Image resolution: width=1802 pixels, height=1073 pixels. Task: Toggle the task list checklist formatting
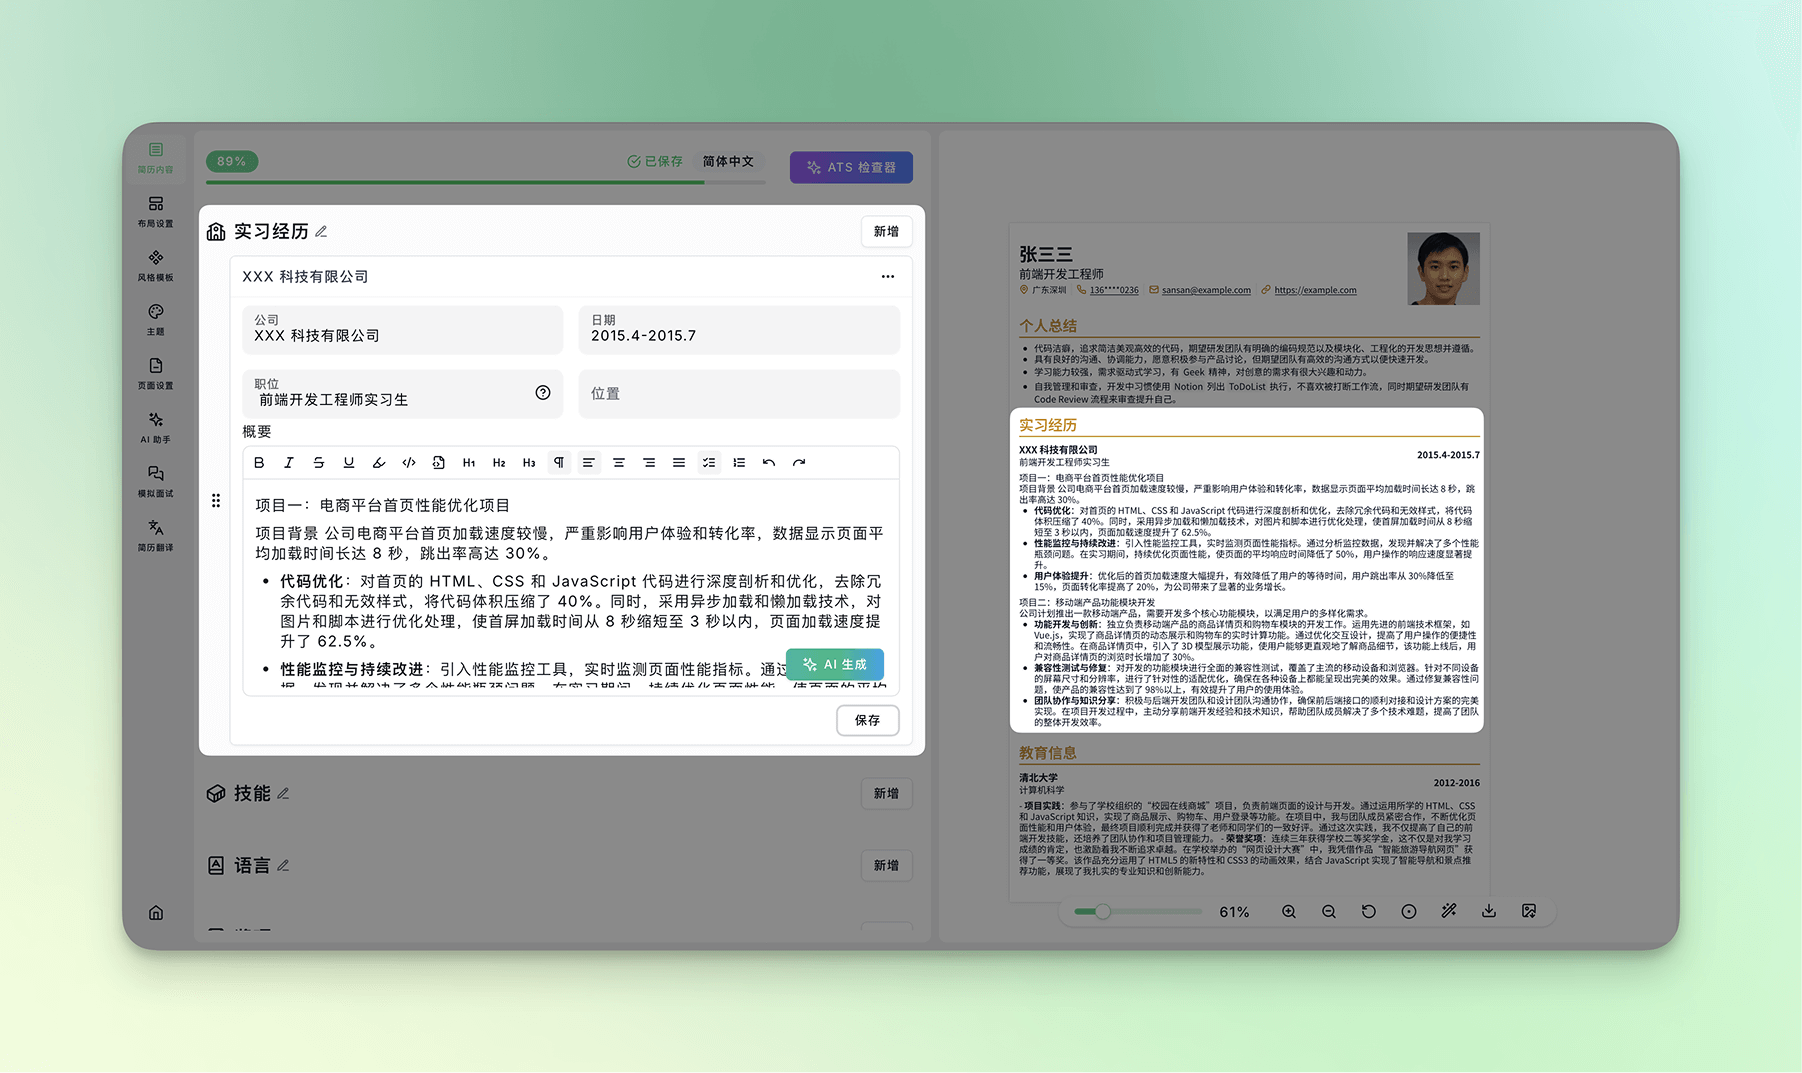click(x=709, y=463)
